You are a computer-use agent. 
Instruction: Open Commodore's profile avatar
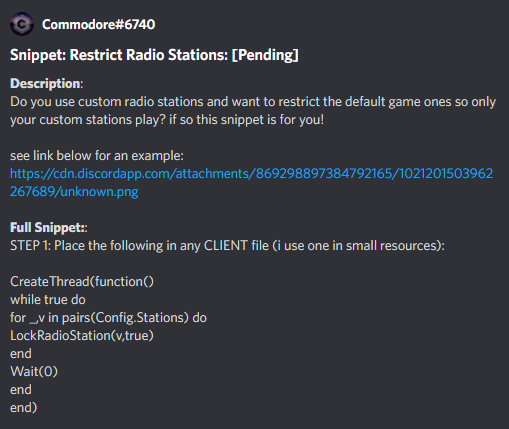22,24
